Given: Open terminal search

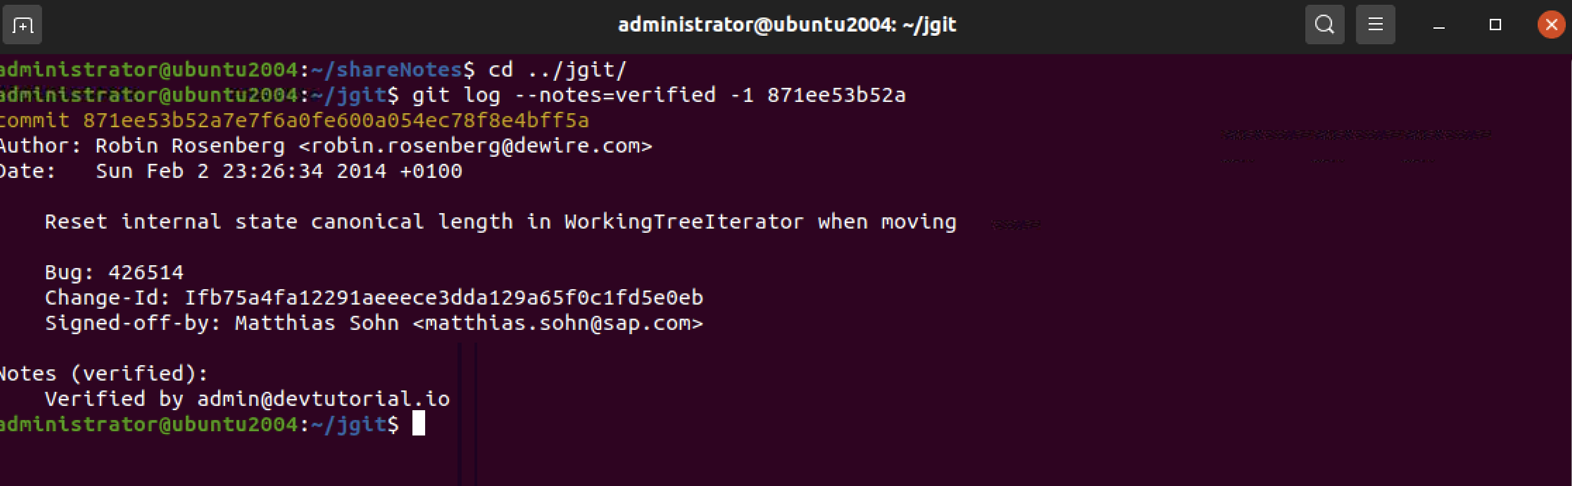Looking at the screenshot, I should (x=1324, y=25).
